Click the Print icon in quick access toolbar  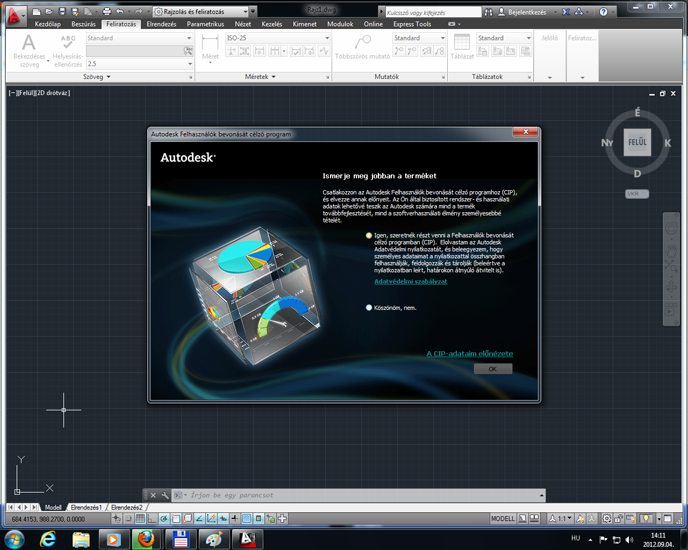tap(107, 12)
